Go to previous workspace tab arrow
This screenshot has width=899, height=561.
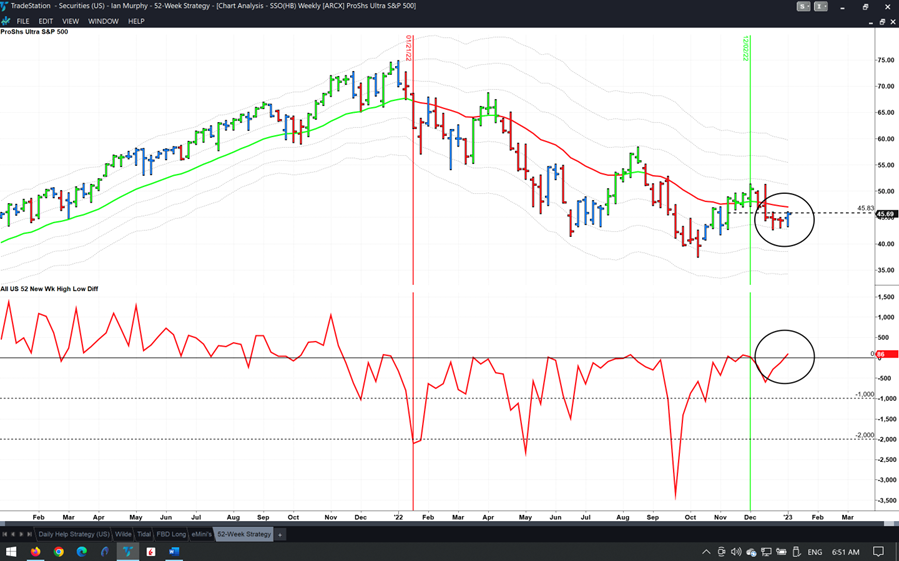pos(13,535)
